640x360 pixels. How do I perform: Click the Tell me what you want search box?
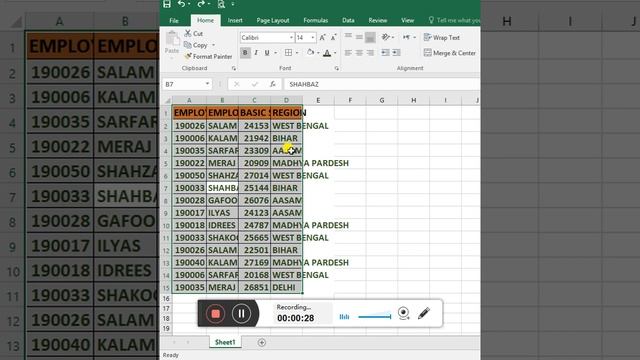click(454, 20)
